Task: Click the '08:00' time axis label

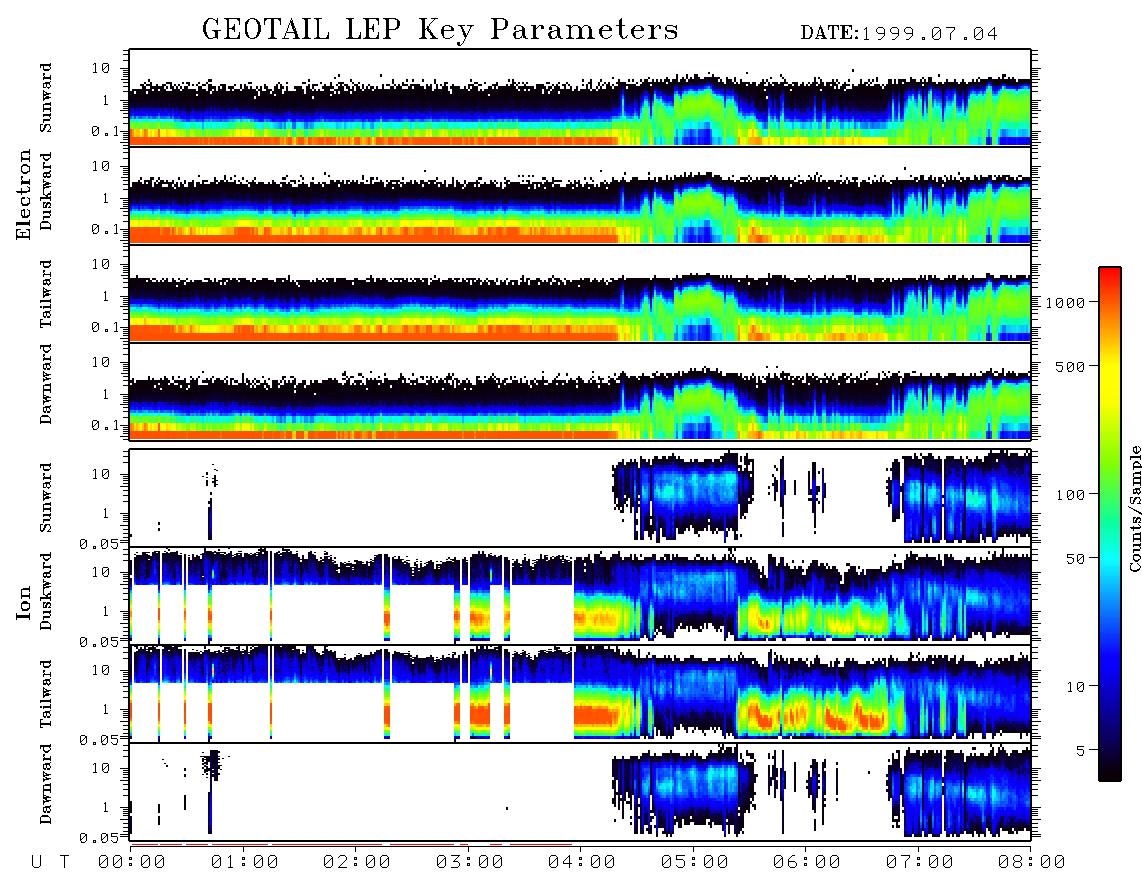Action: coord(1032,863)
